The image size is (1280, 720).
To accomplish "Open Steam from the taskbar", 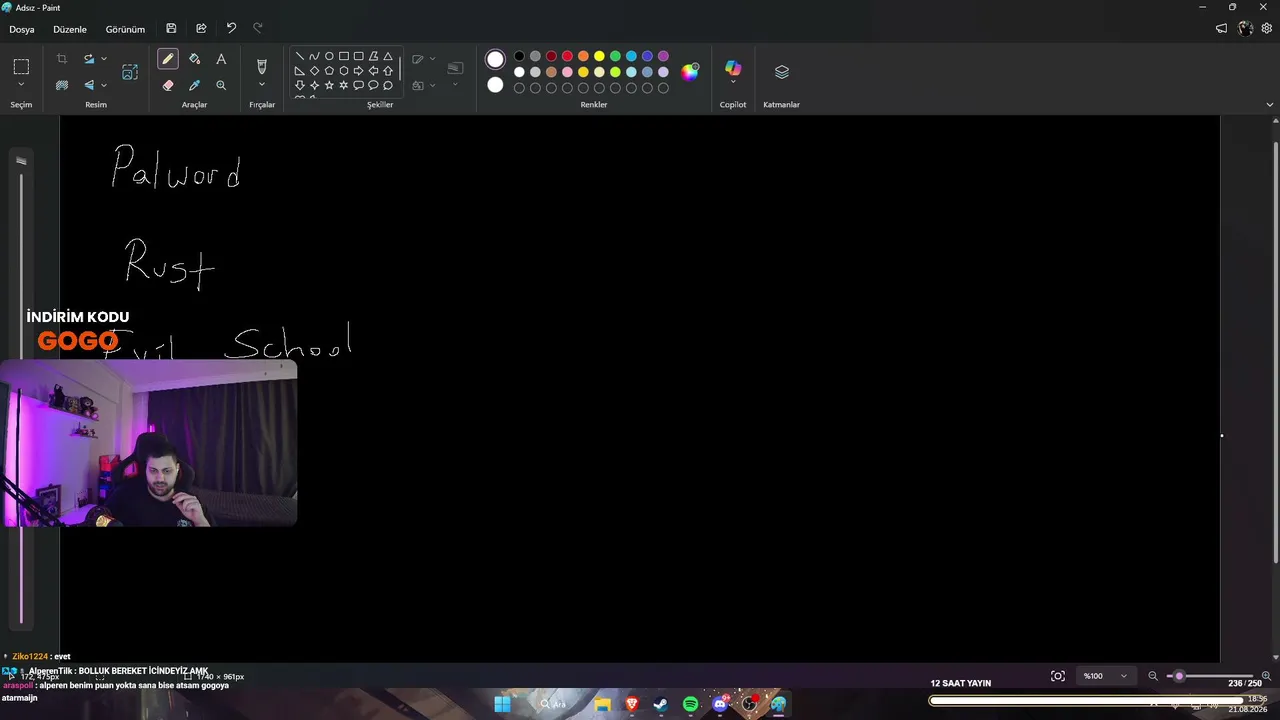I will [x=660, y=704].
